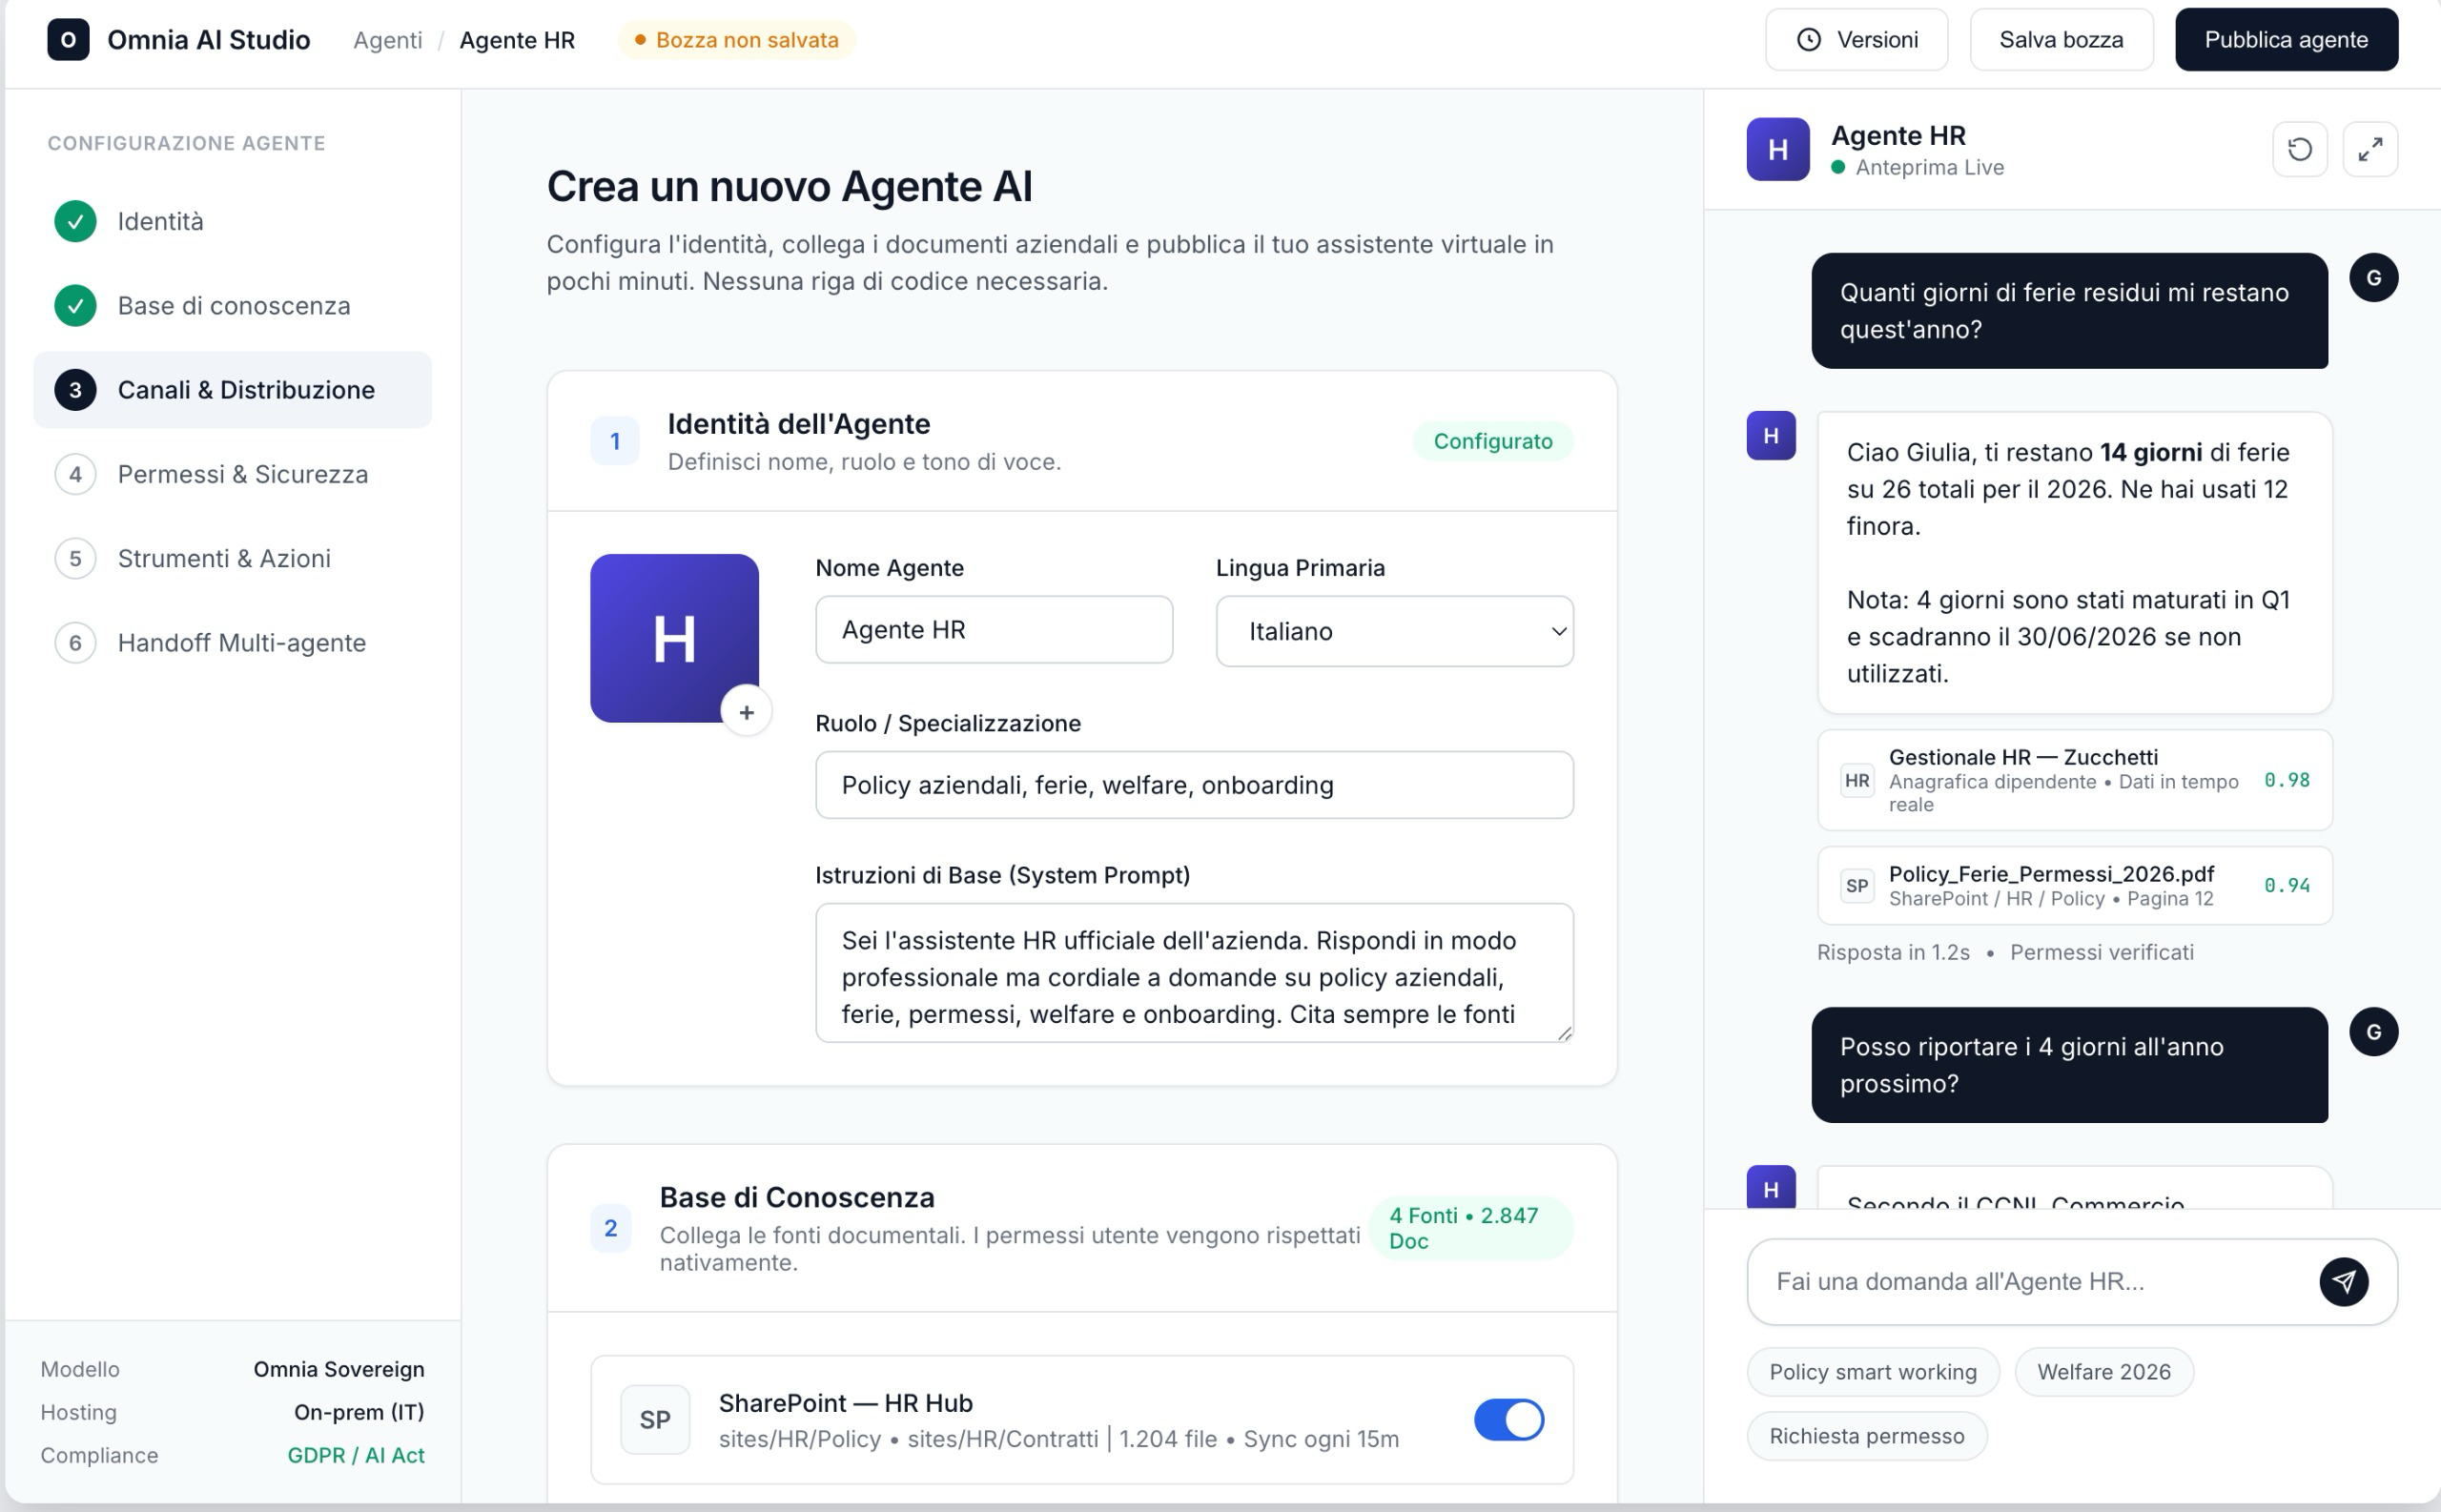Click step number 5 circle icon

pos(75,558)
